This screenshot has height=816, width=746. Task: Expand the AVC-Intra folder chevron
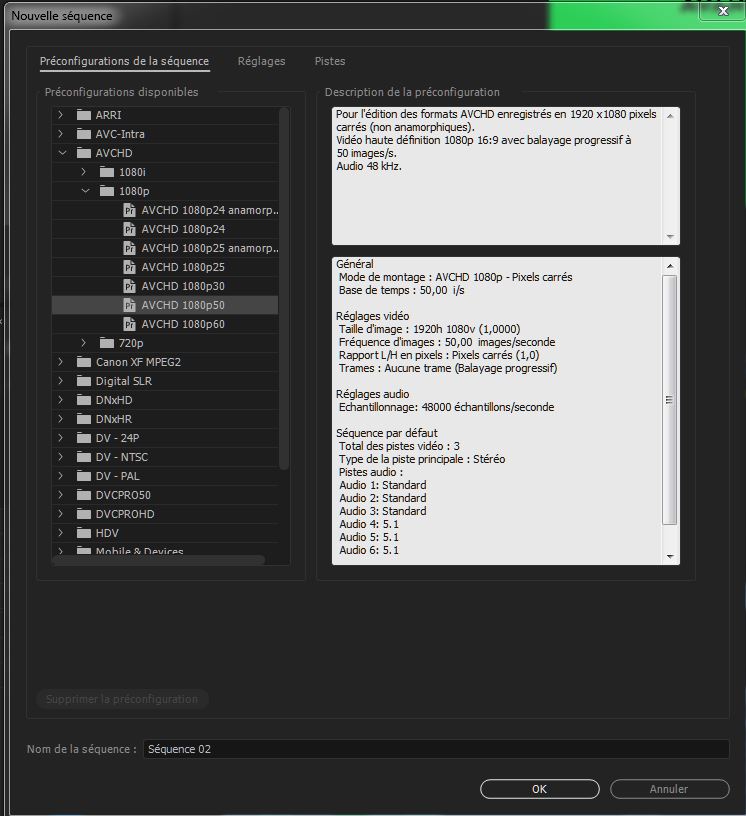pyautogui.click(x=60, y=134)
